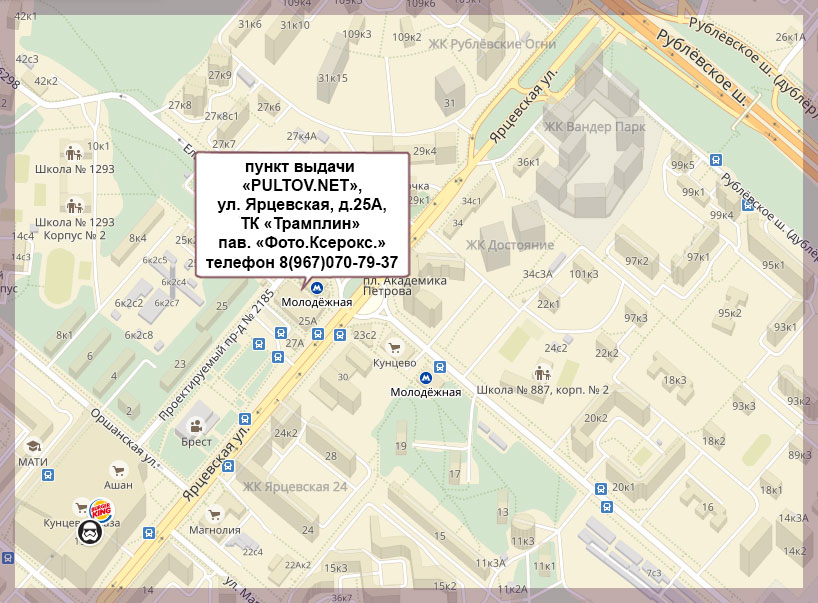Select the Молодёжная metro icon below Кунцево store
Image resolution: width=818 pixels, height=603 pixels.
coord(427,378)
